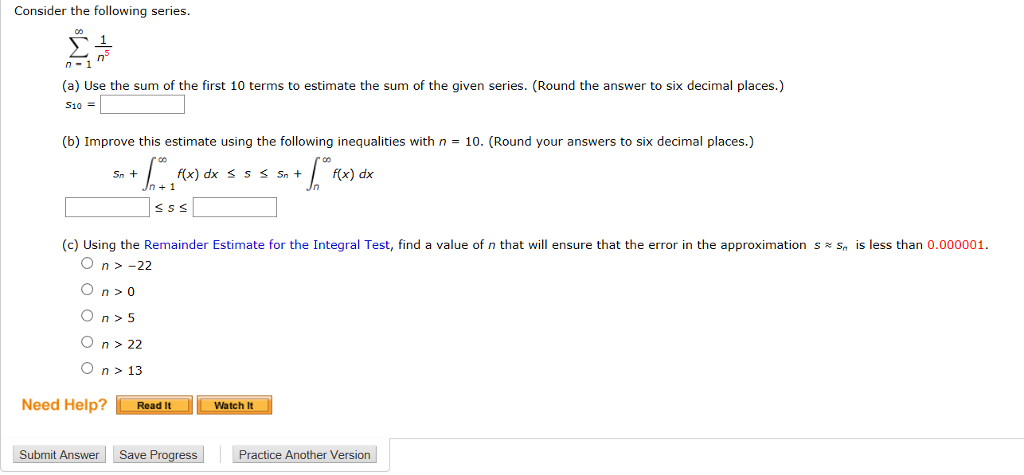The width and height of the screenshot is (1024, 475).
Task: Select the n > 13 option
Action: click(88, 369)
